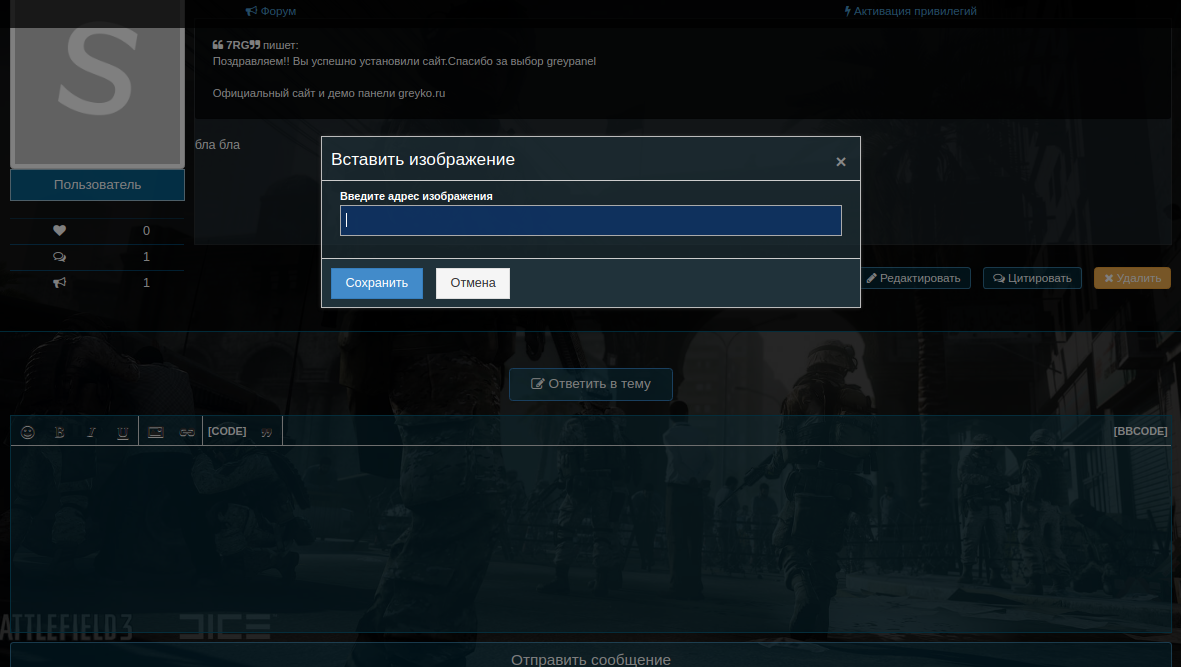Open the Форум link
The height and width of the screenshot is (667, 1181).
pyautogui.click(x=270, y=11)
